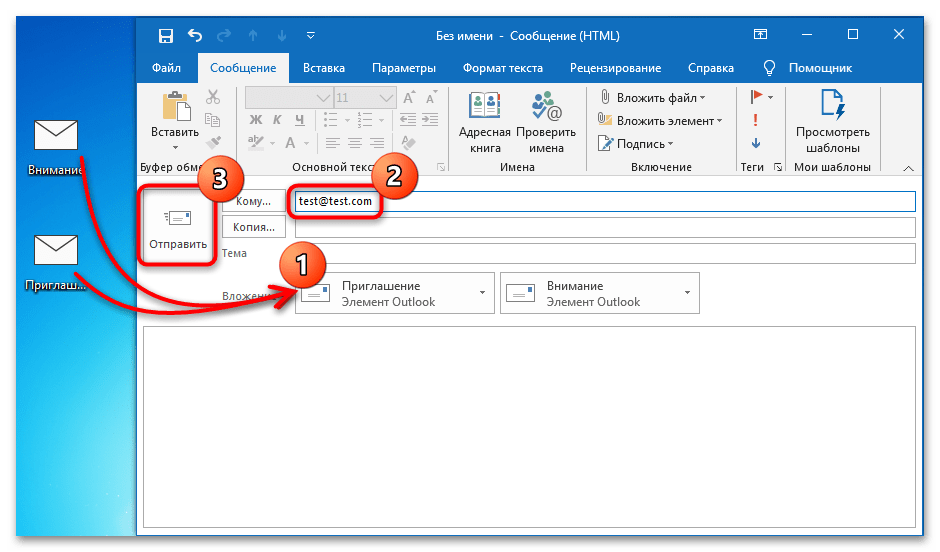Switch to the Вставка ribbon tab
Image resolution: width=940 pixels, height=552 pixels.
[323, 68]
